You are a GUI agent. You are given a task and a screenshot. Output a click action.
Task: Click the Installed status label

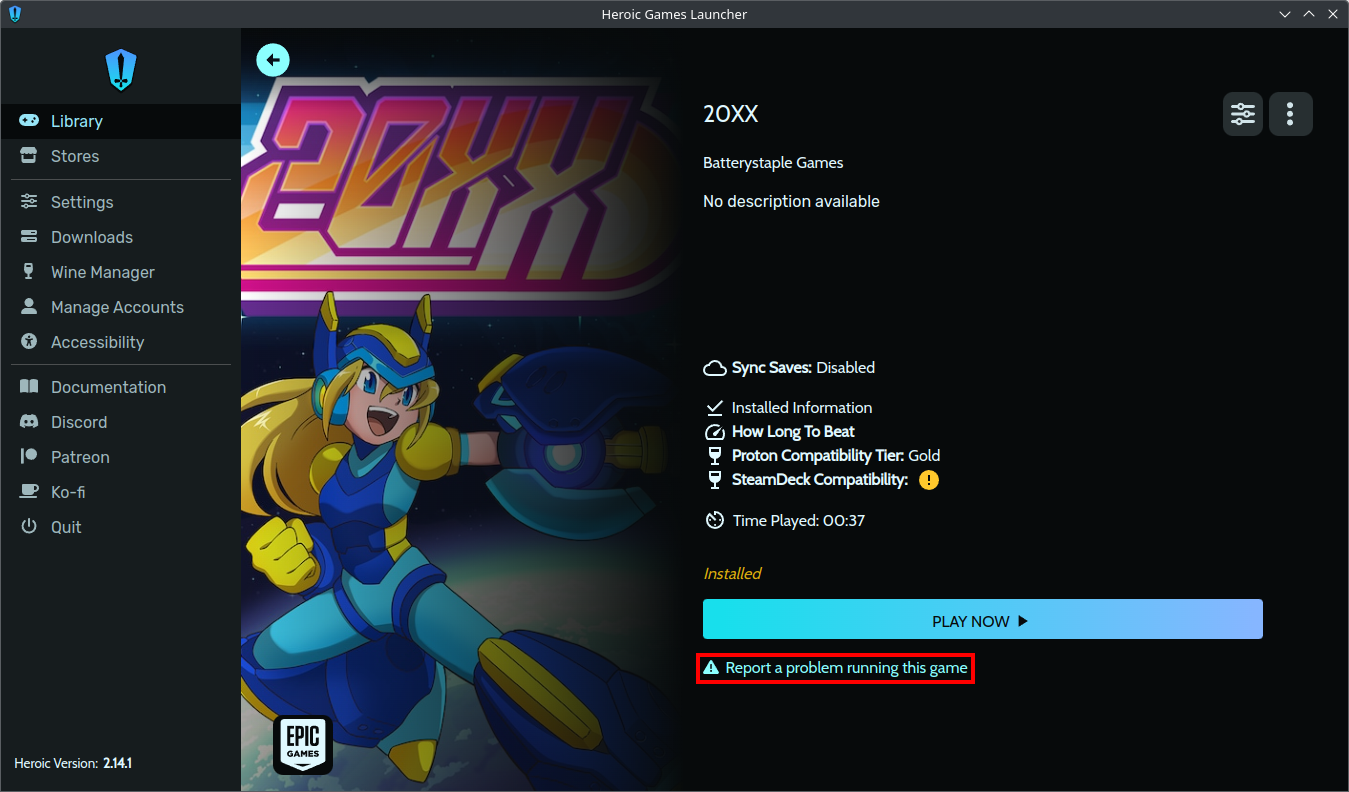tap(732, 574)
